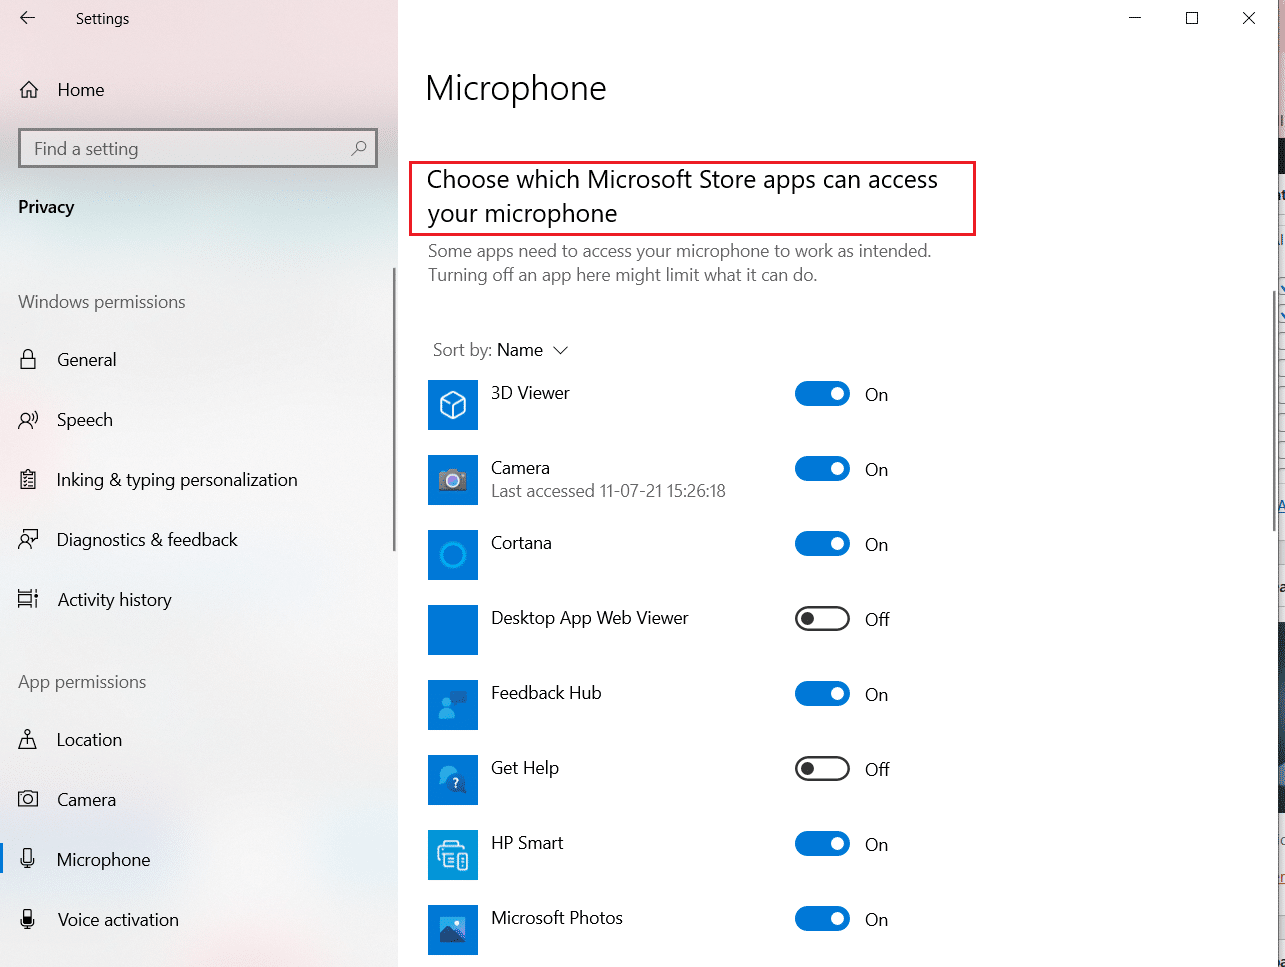Click the Find a setting search box

pos(198,148)
